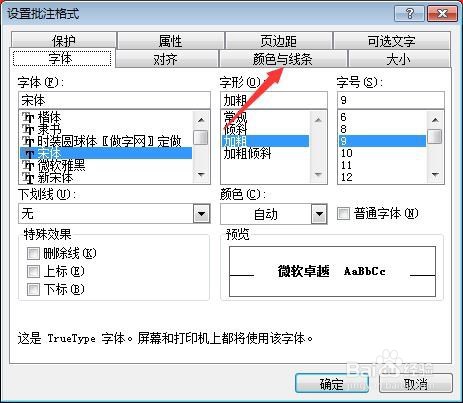Select the 字体 tab
The image size is (463, 403).
pos(62,58)
